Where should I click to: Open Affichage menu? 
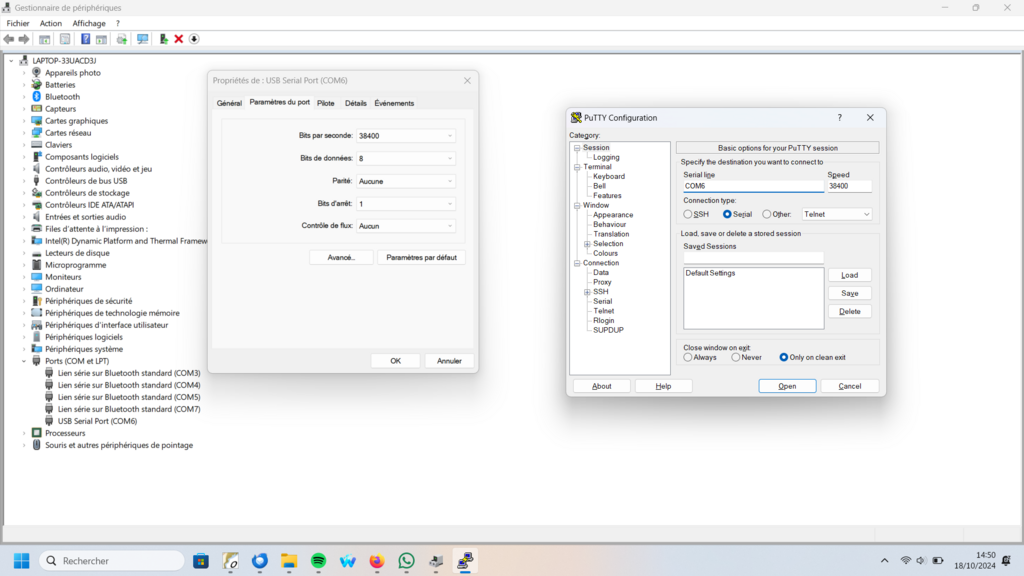coord(89,24)
